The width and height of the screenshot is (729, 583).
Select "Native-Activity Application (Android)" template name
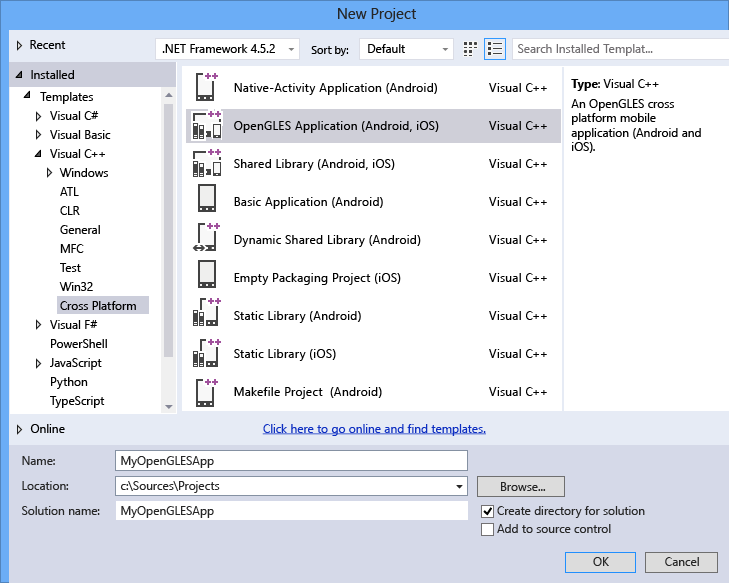pos(335,88)
